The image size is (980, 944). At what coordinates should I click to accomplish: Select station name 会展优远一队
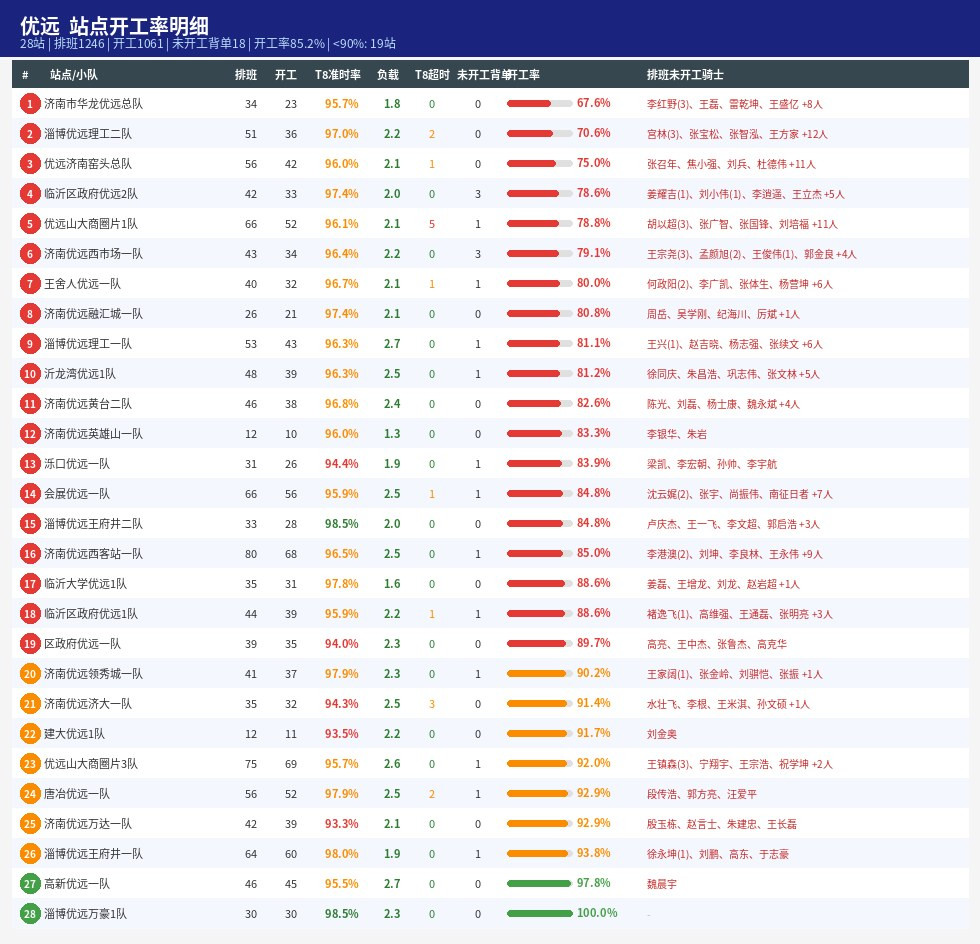coord(76,494)
